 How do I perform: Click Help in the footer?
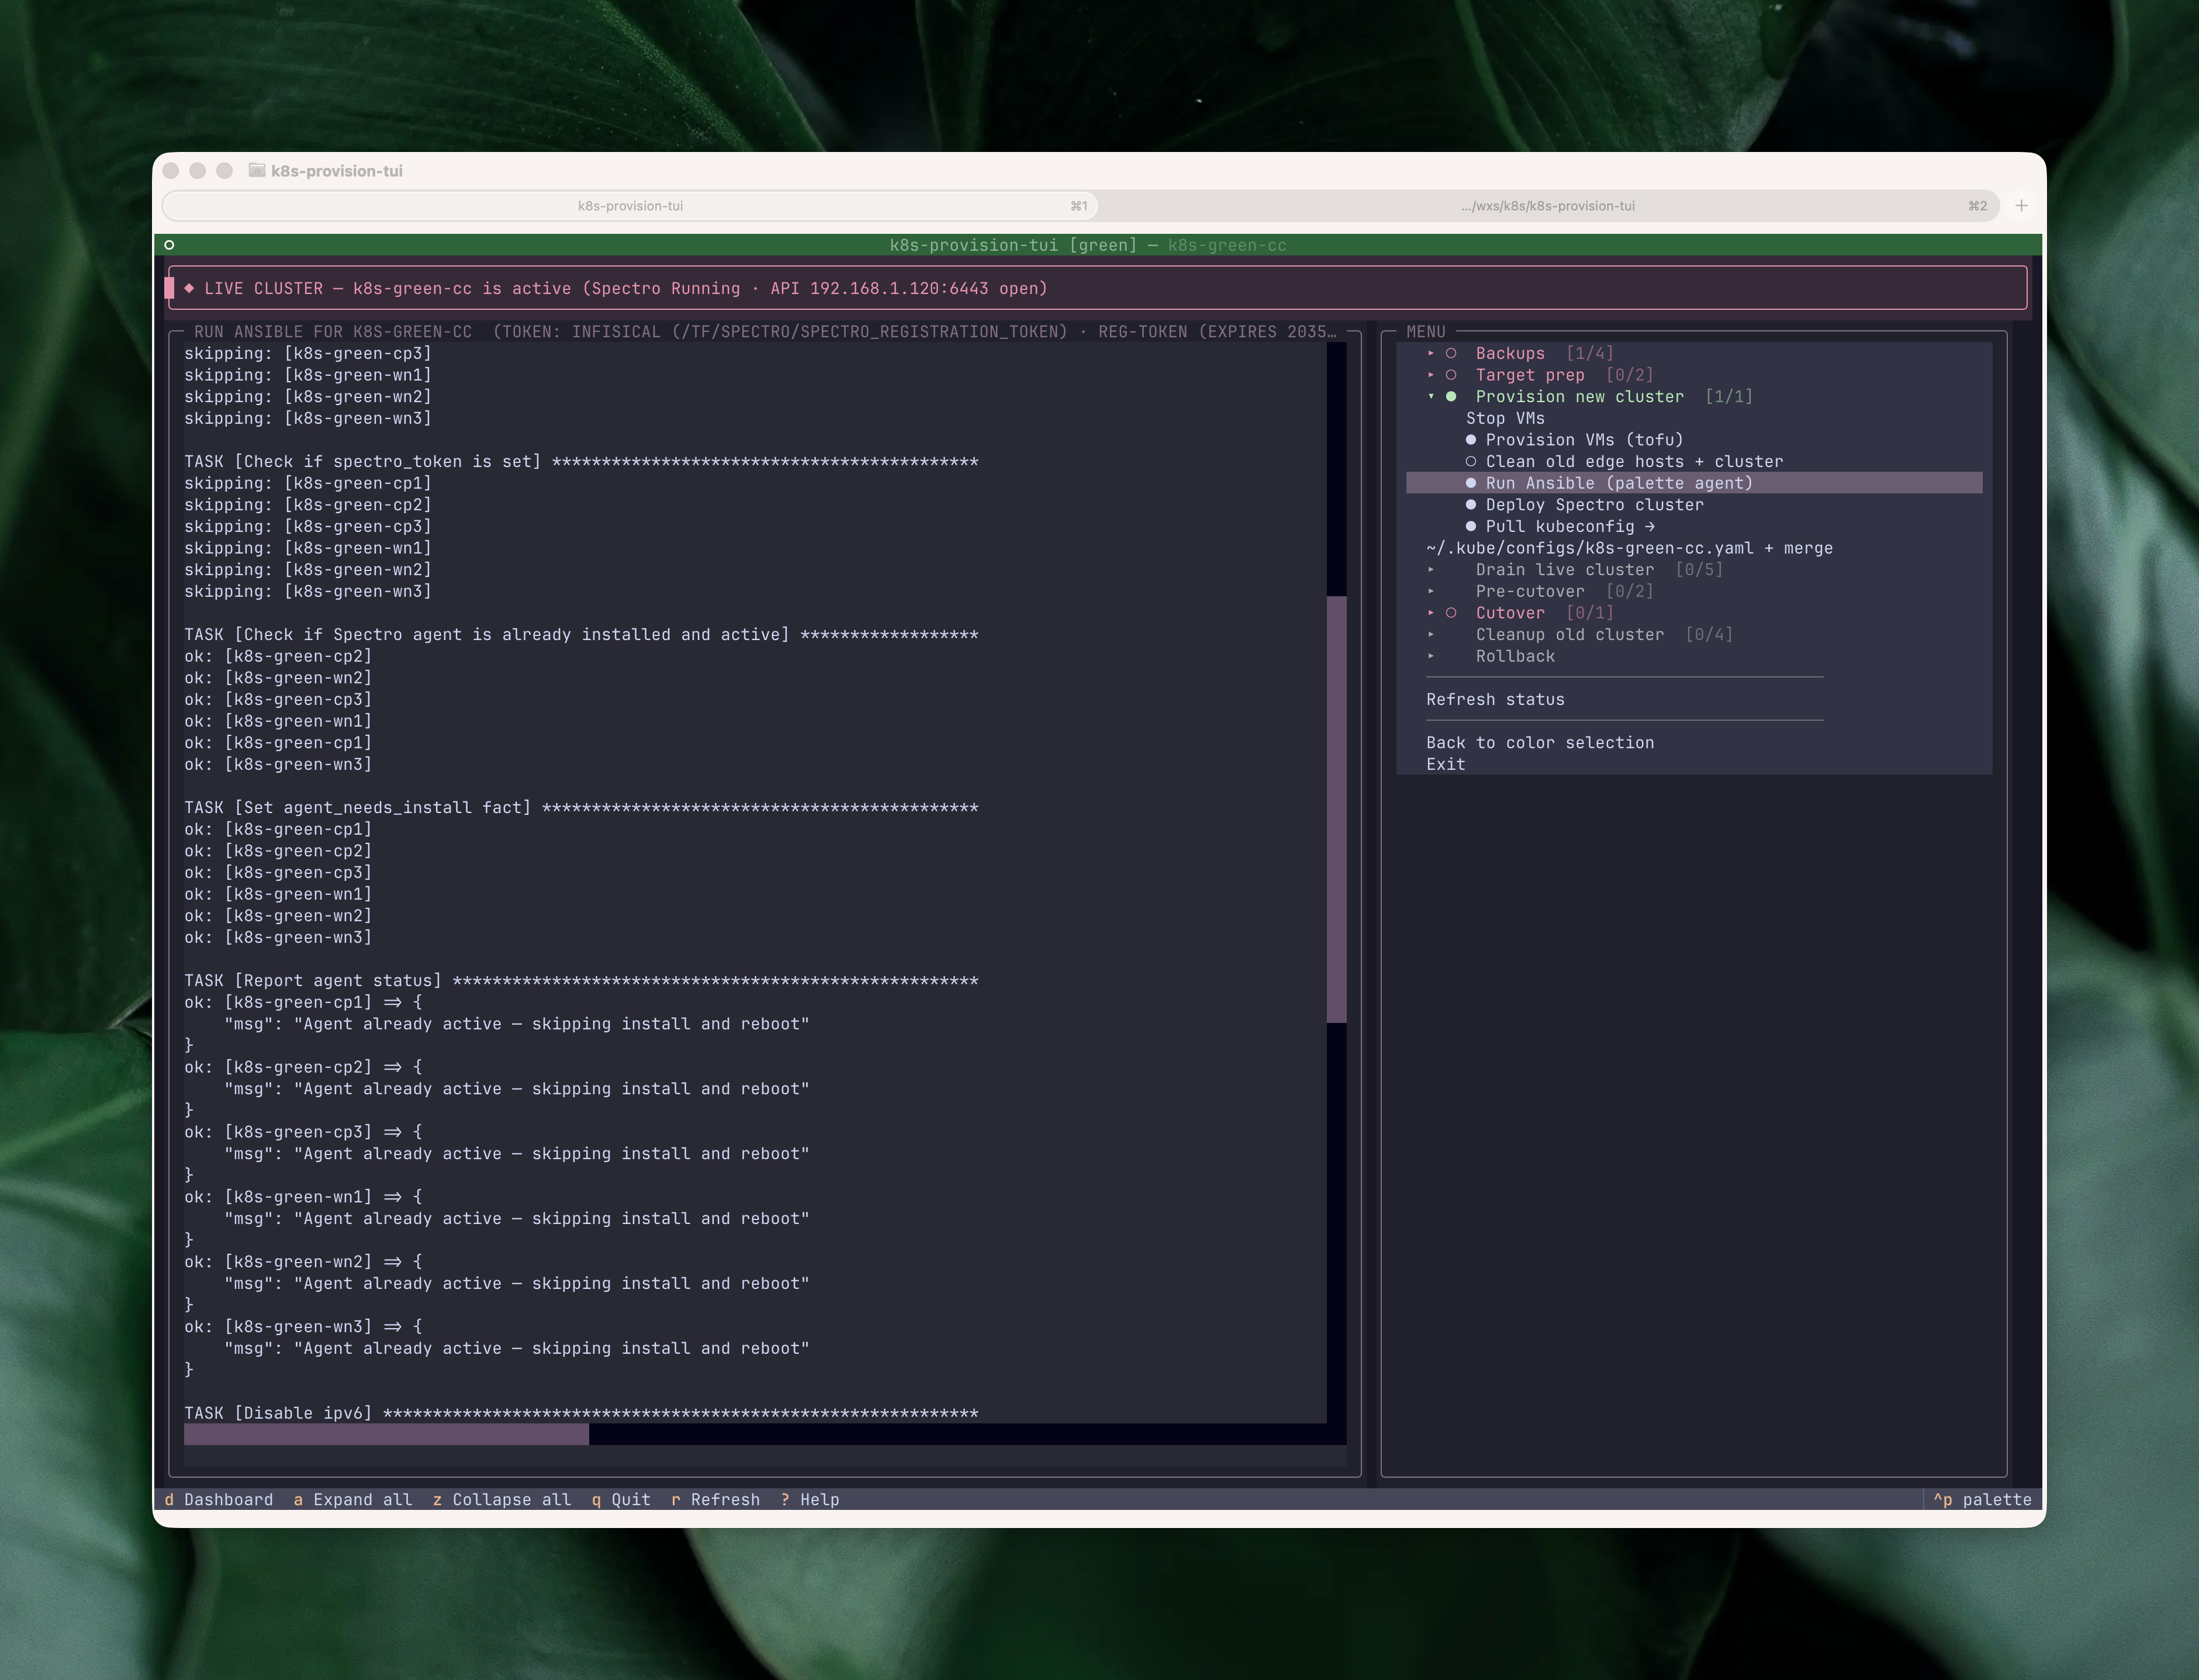810,1500
